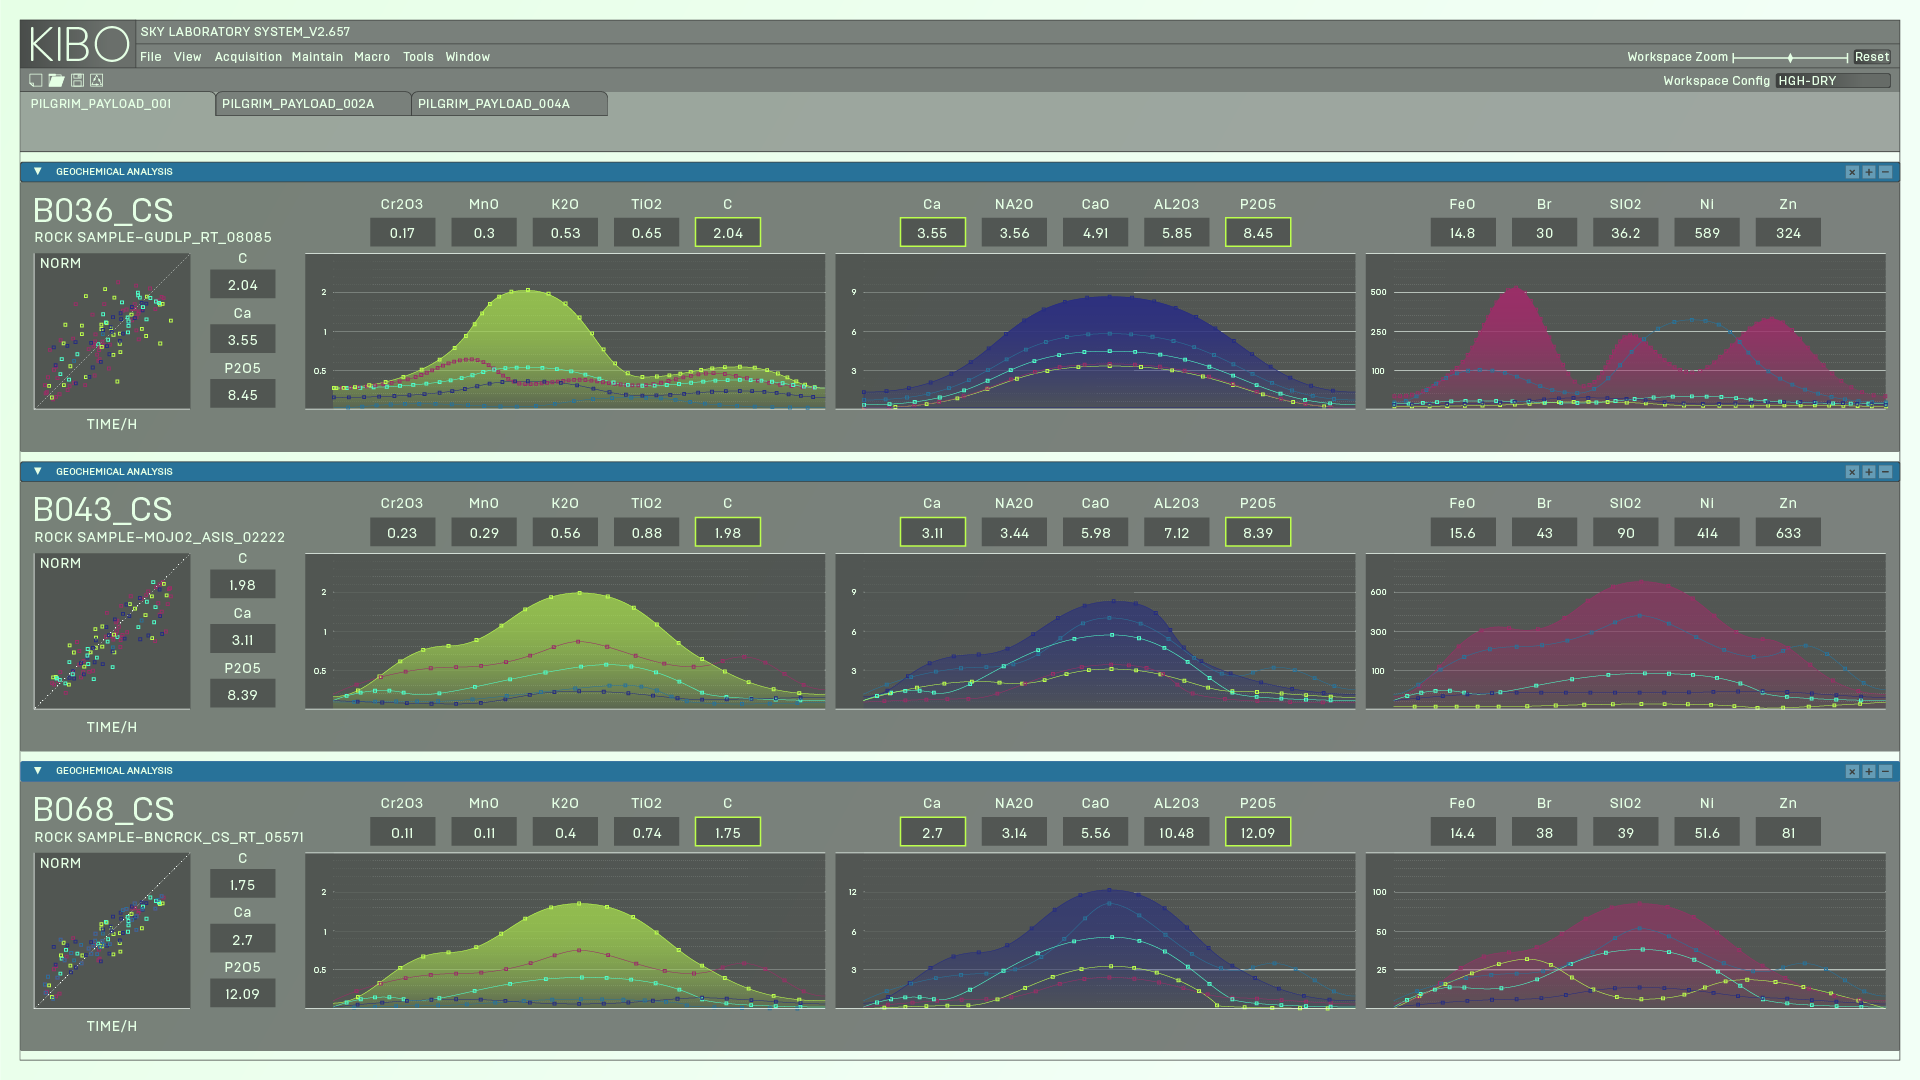Screen dimensions: 1920x1080
Task: Click the TiO2 value 0.88 in B043_CS
Action: point(647,533)
